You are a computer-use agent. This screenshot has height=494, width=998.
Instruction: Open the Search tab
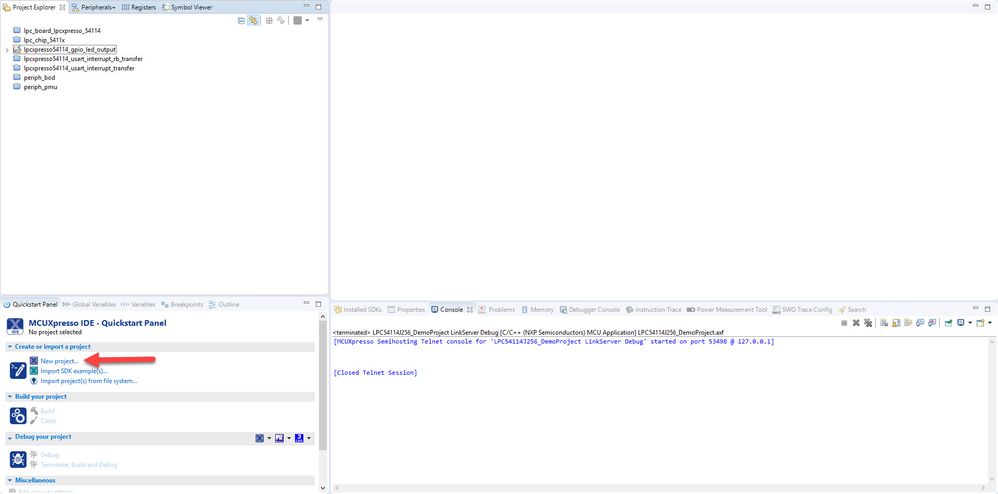[x=852, y=309]
